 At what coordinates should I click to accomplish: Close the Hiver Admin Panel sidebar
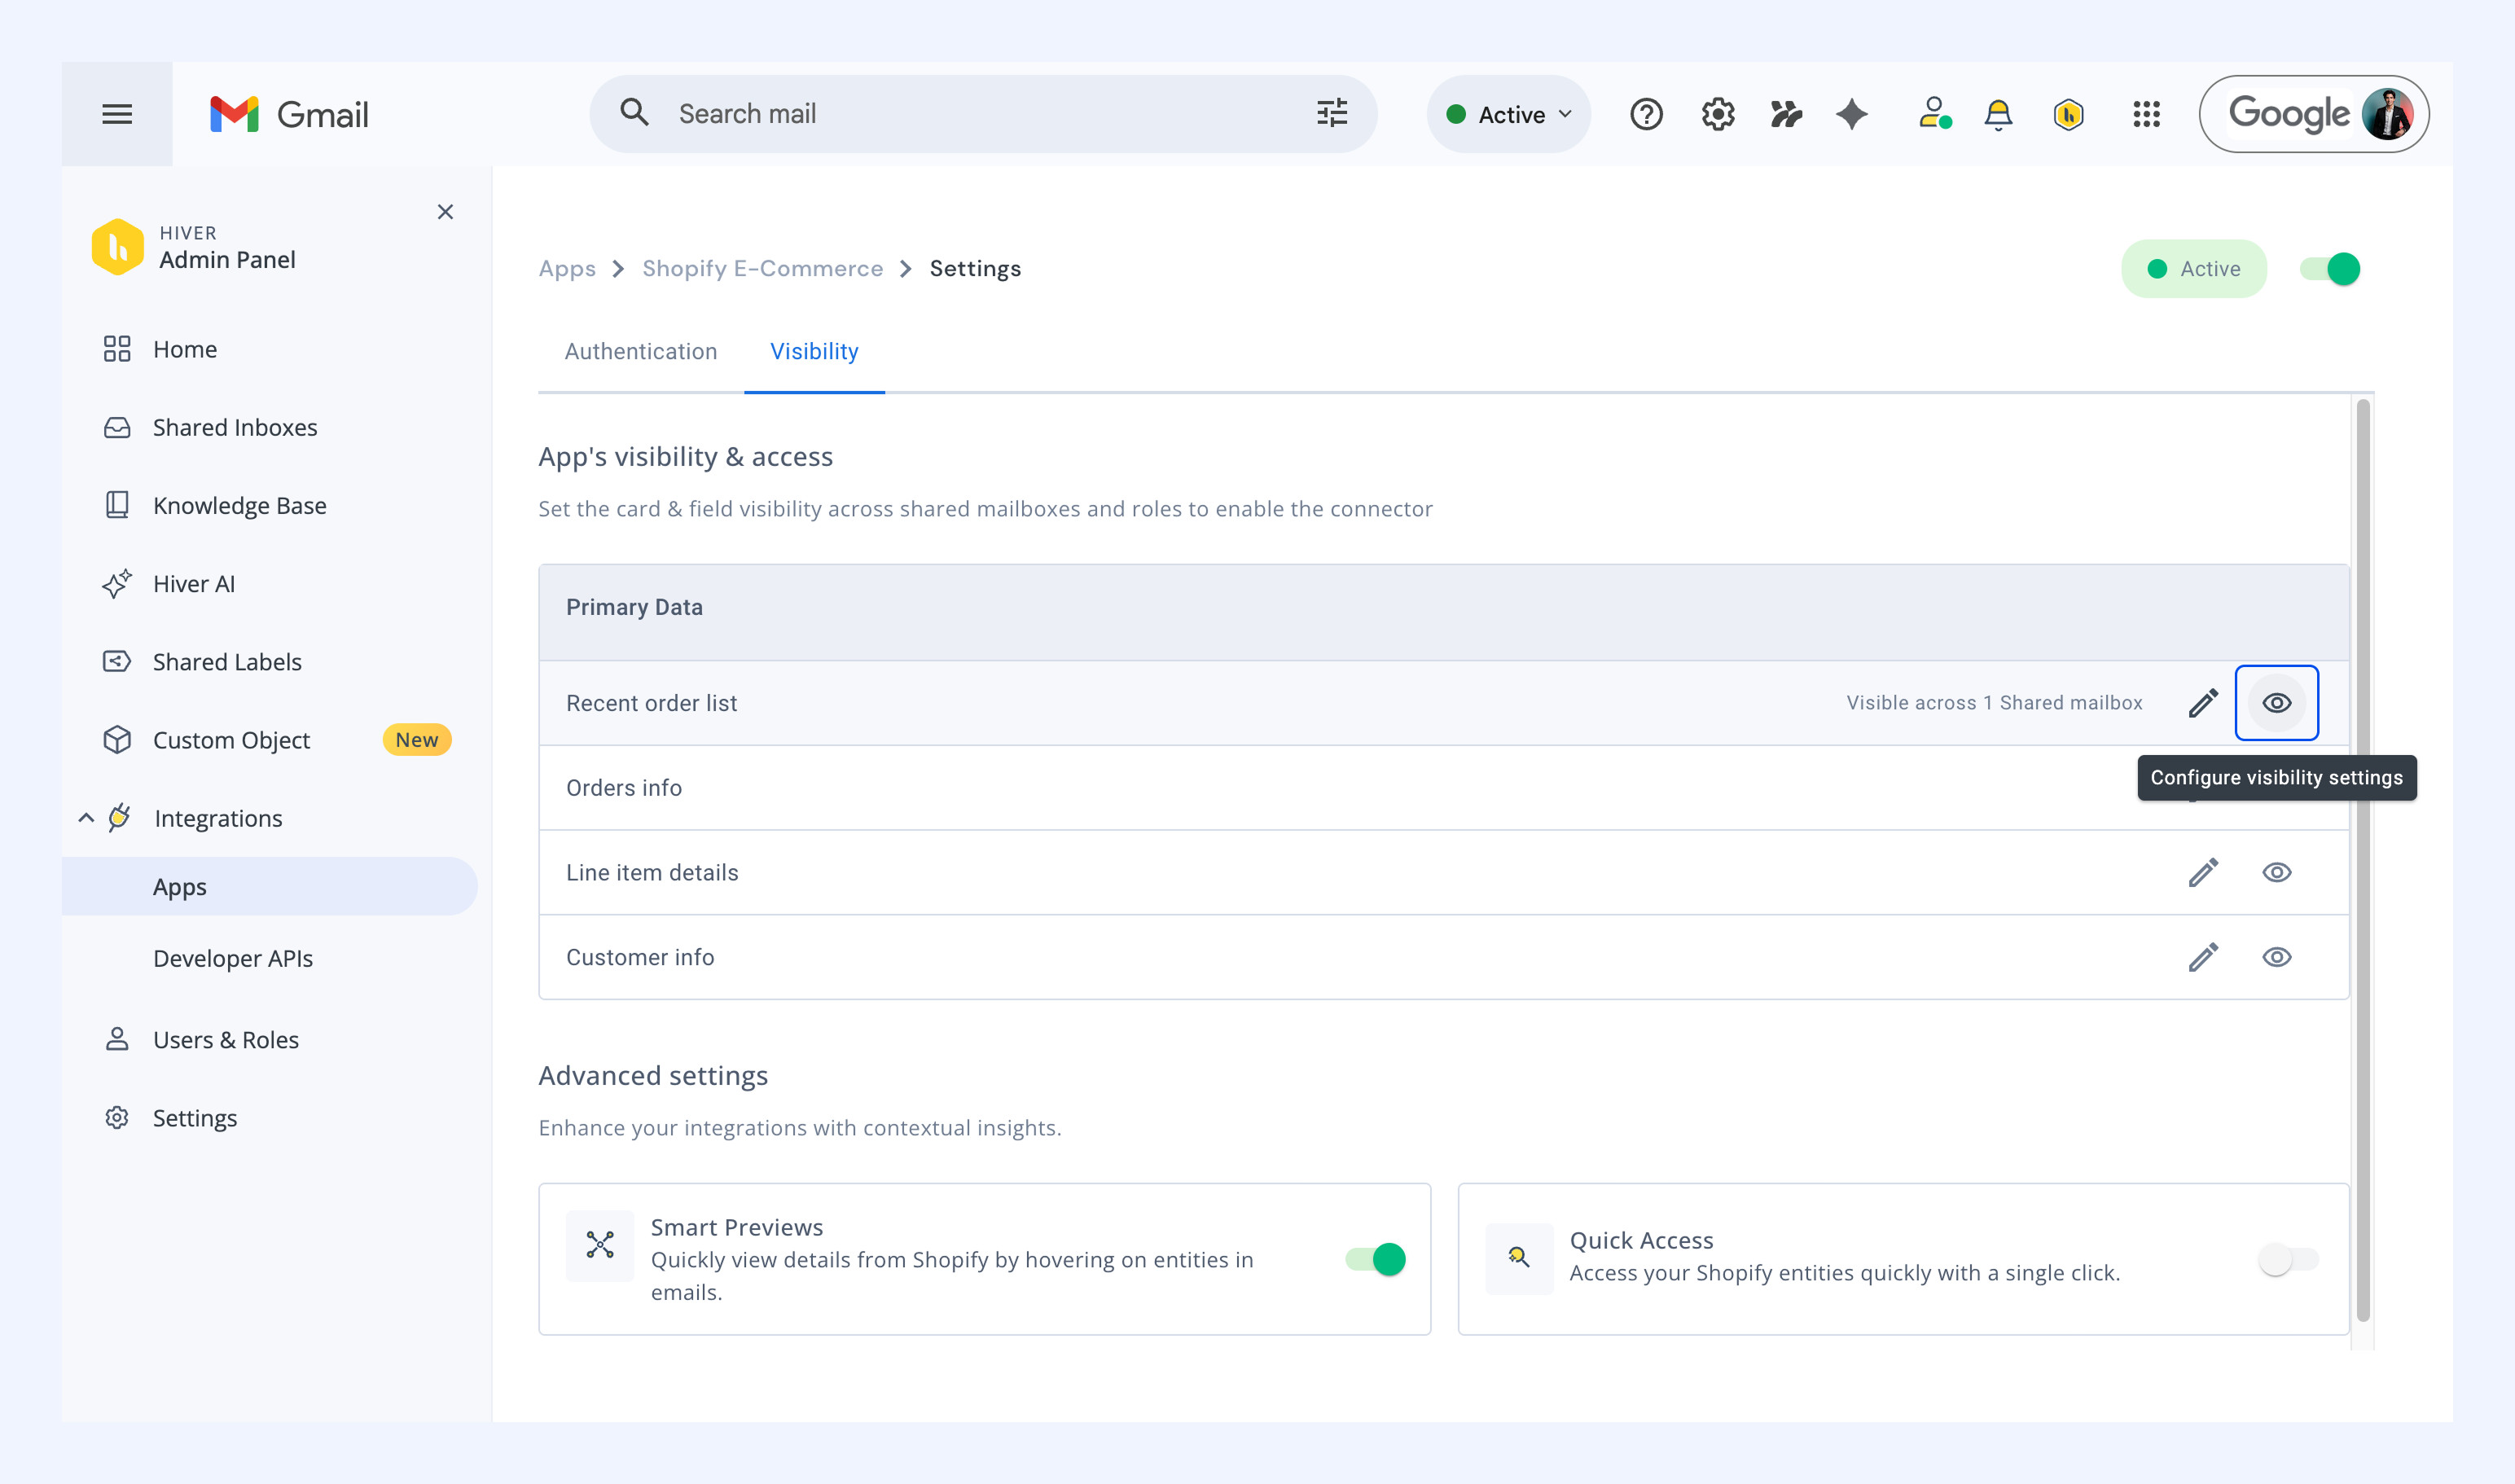click(x=446, y=212)
